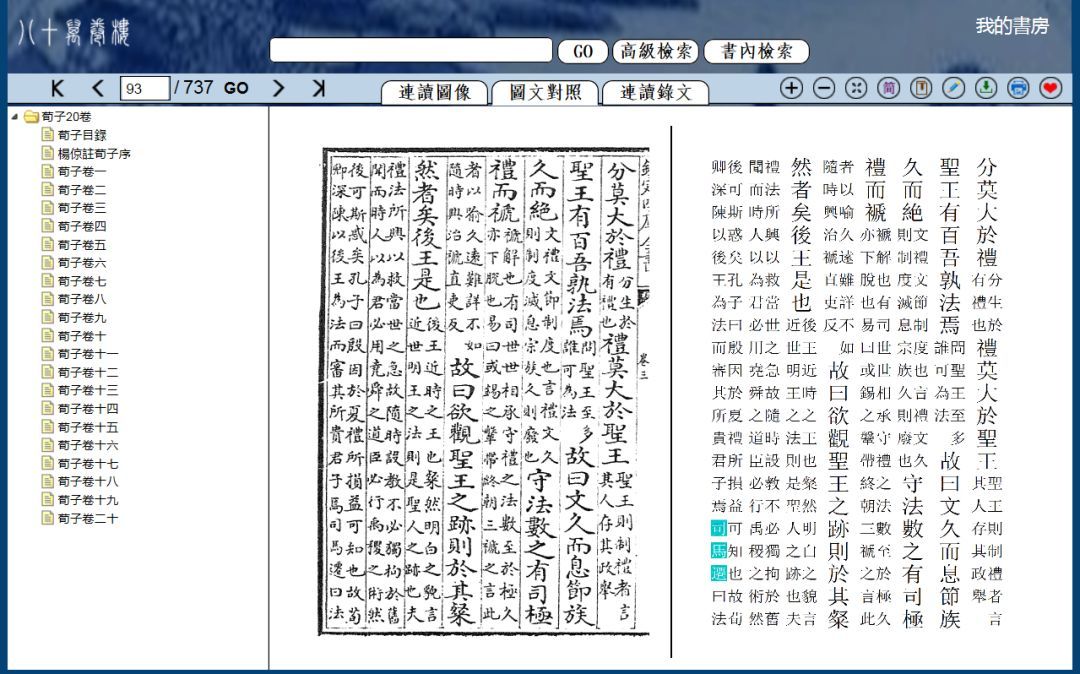
Task: Switch to the 連讀錄文 tab
Action: point(655,92)
